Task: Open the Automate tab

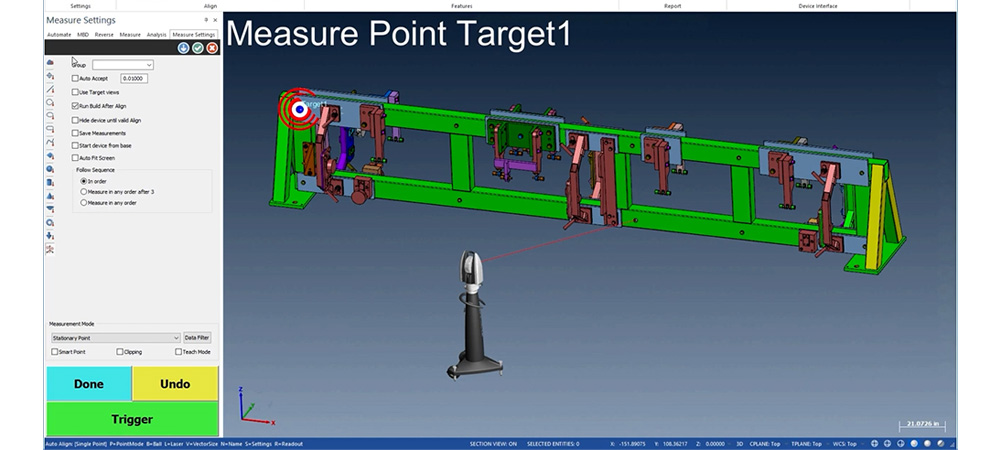Action: coord(59,34)
